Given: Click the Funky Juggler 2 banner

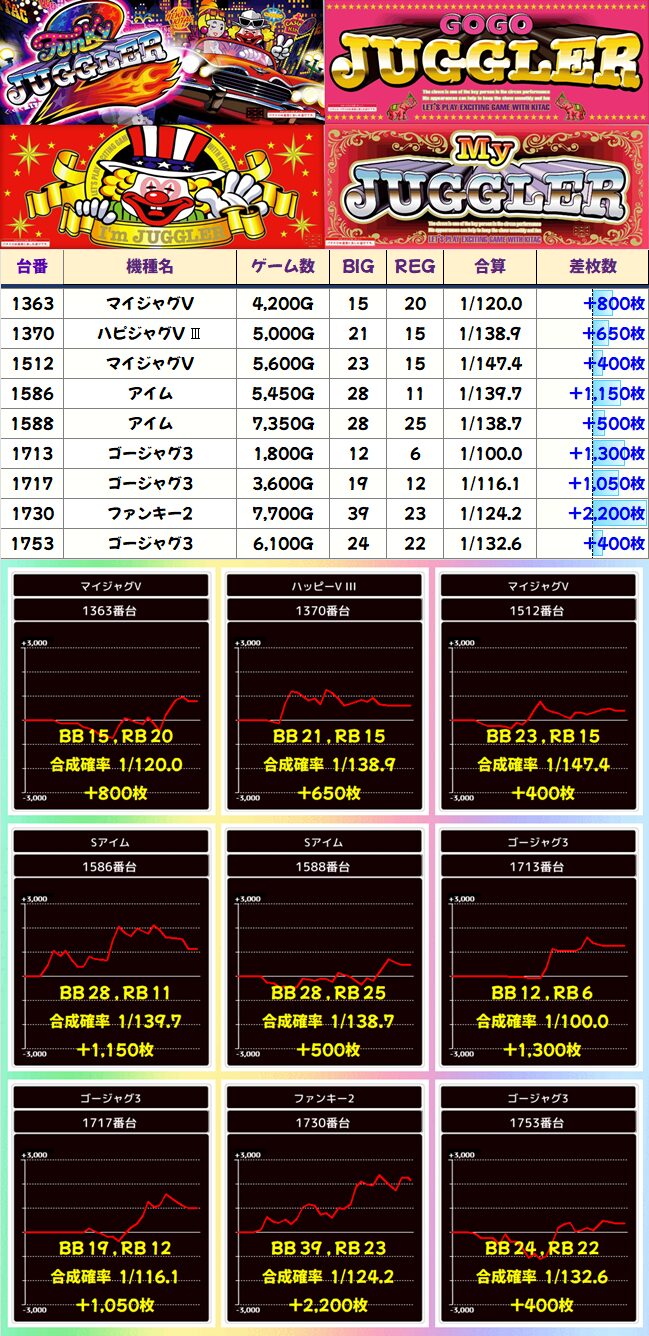Looking at the screenshot, I should click(x=162, y=60).
